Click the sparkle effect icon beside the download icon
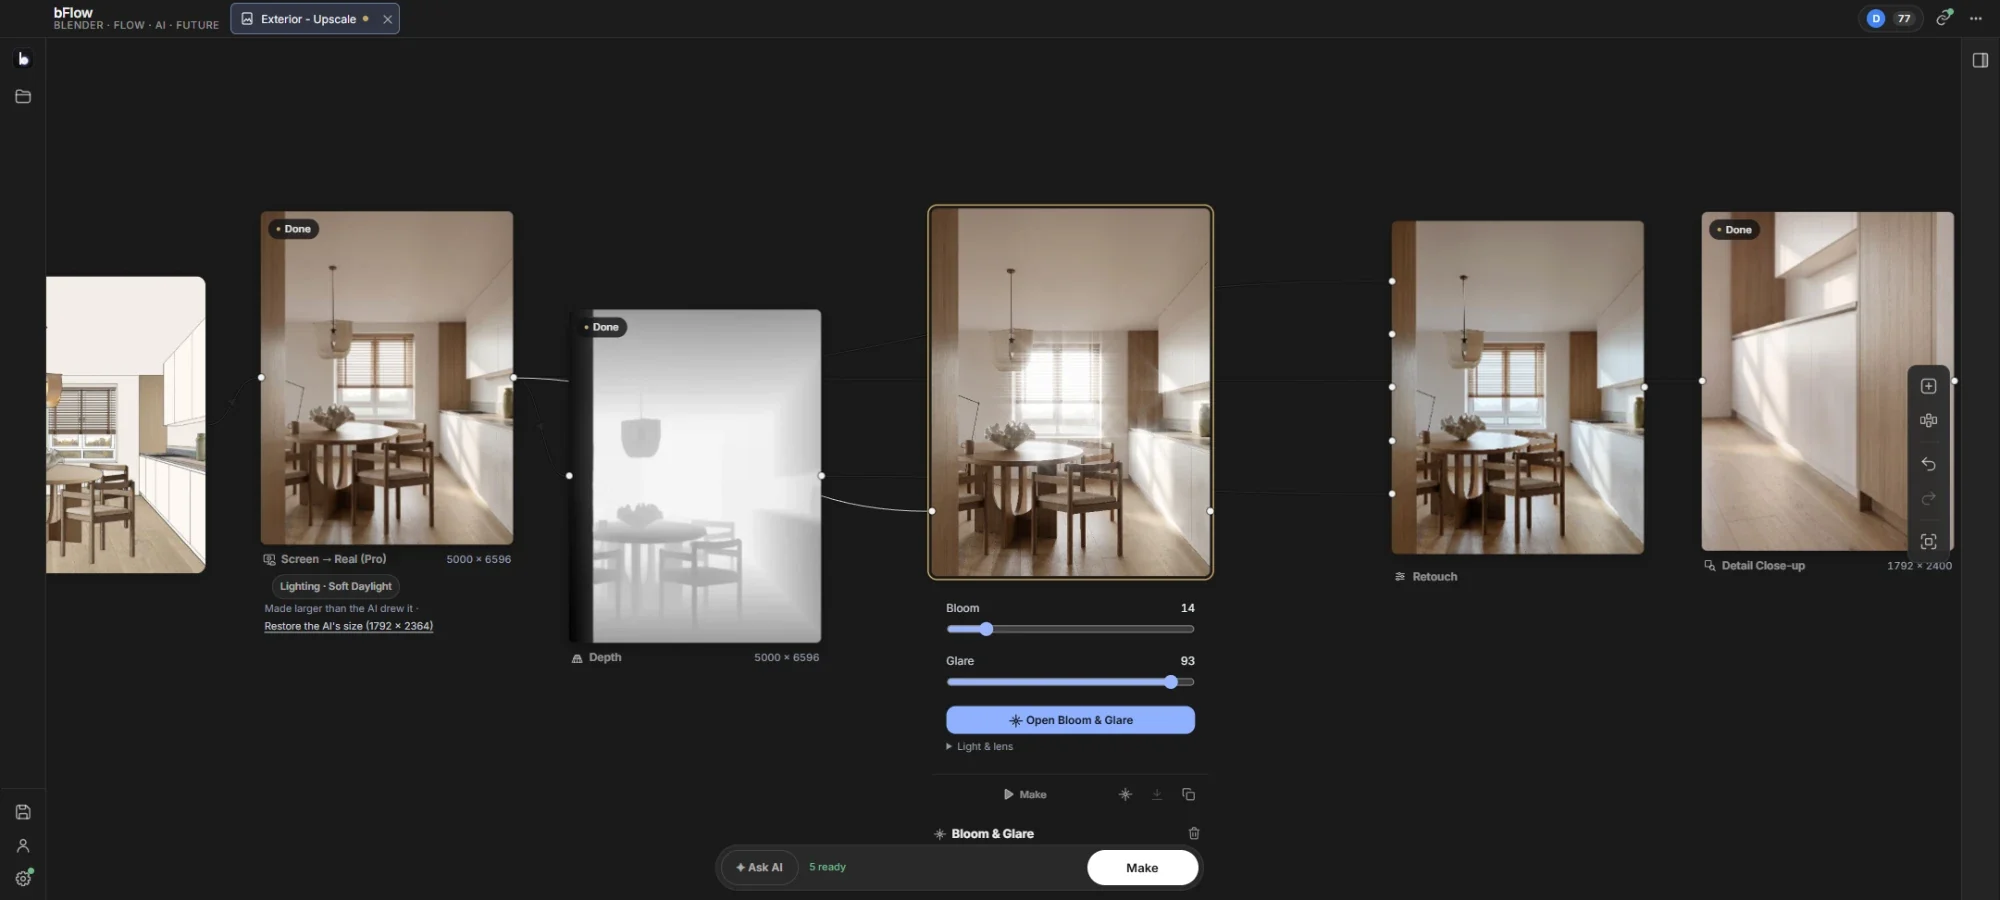Image resolution: width=2000 pixels, height=900 pixels. [x=1125, y=794]
